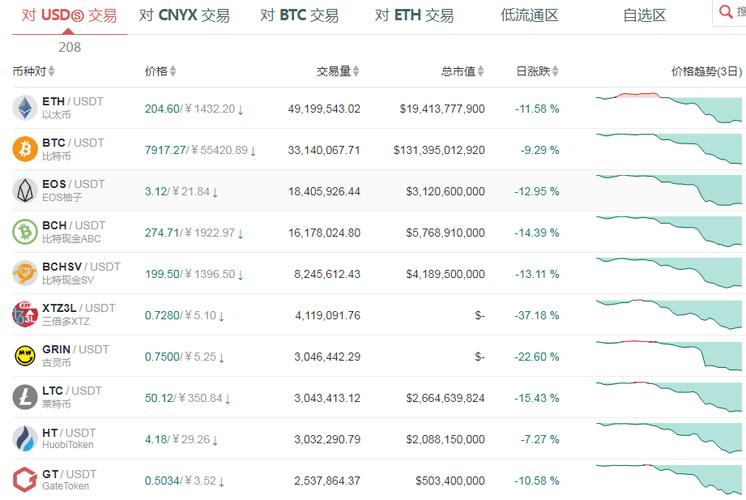
Task: Click the EOS coin icon
Action: pyautogui.click(x=25, y=190)
